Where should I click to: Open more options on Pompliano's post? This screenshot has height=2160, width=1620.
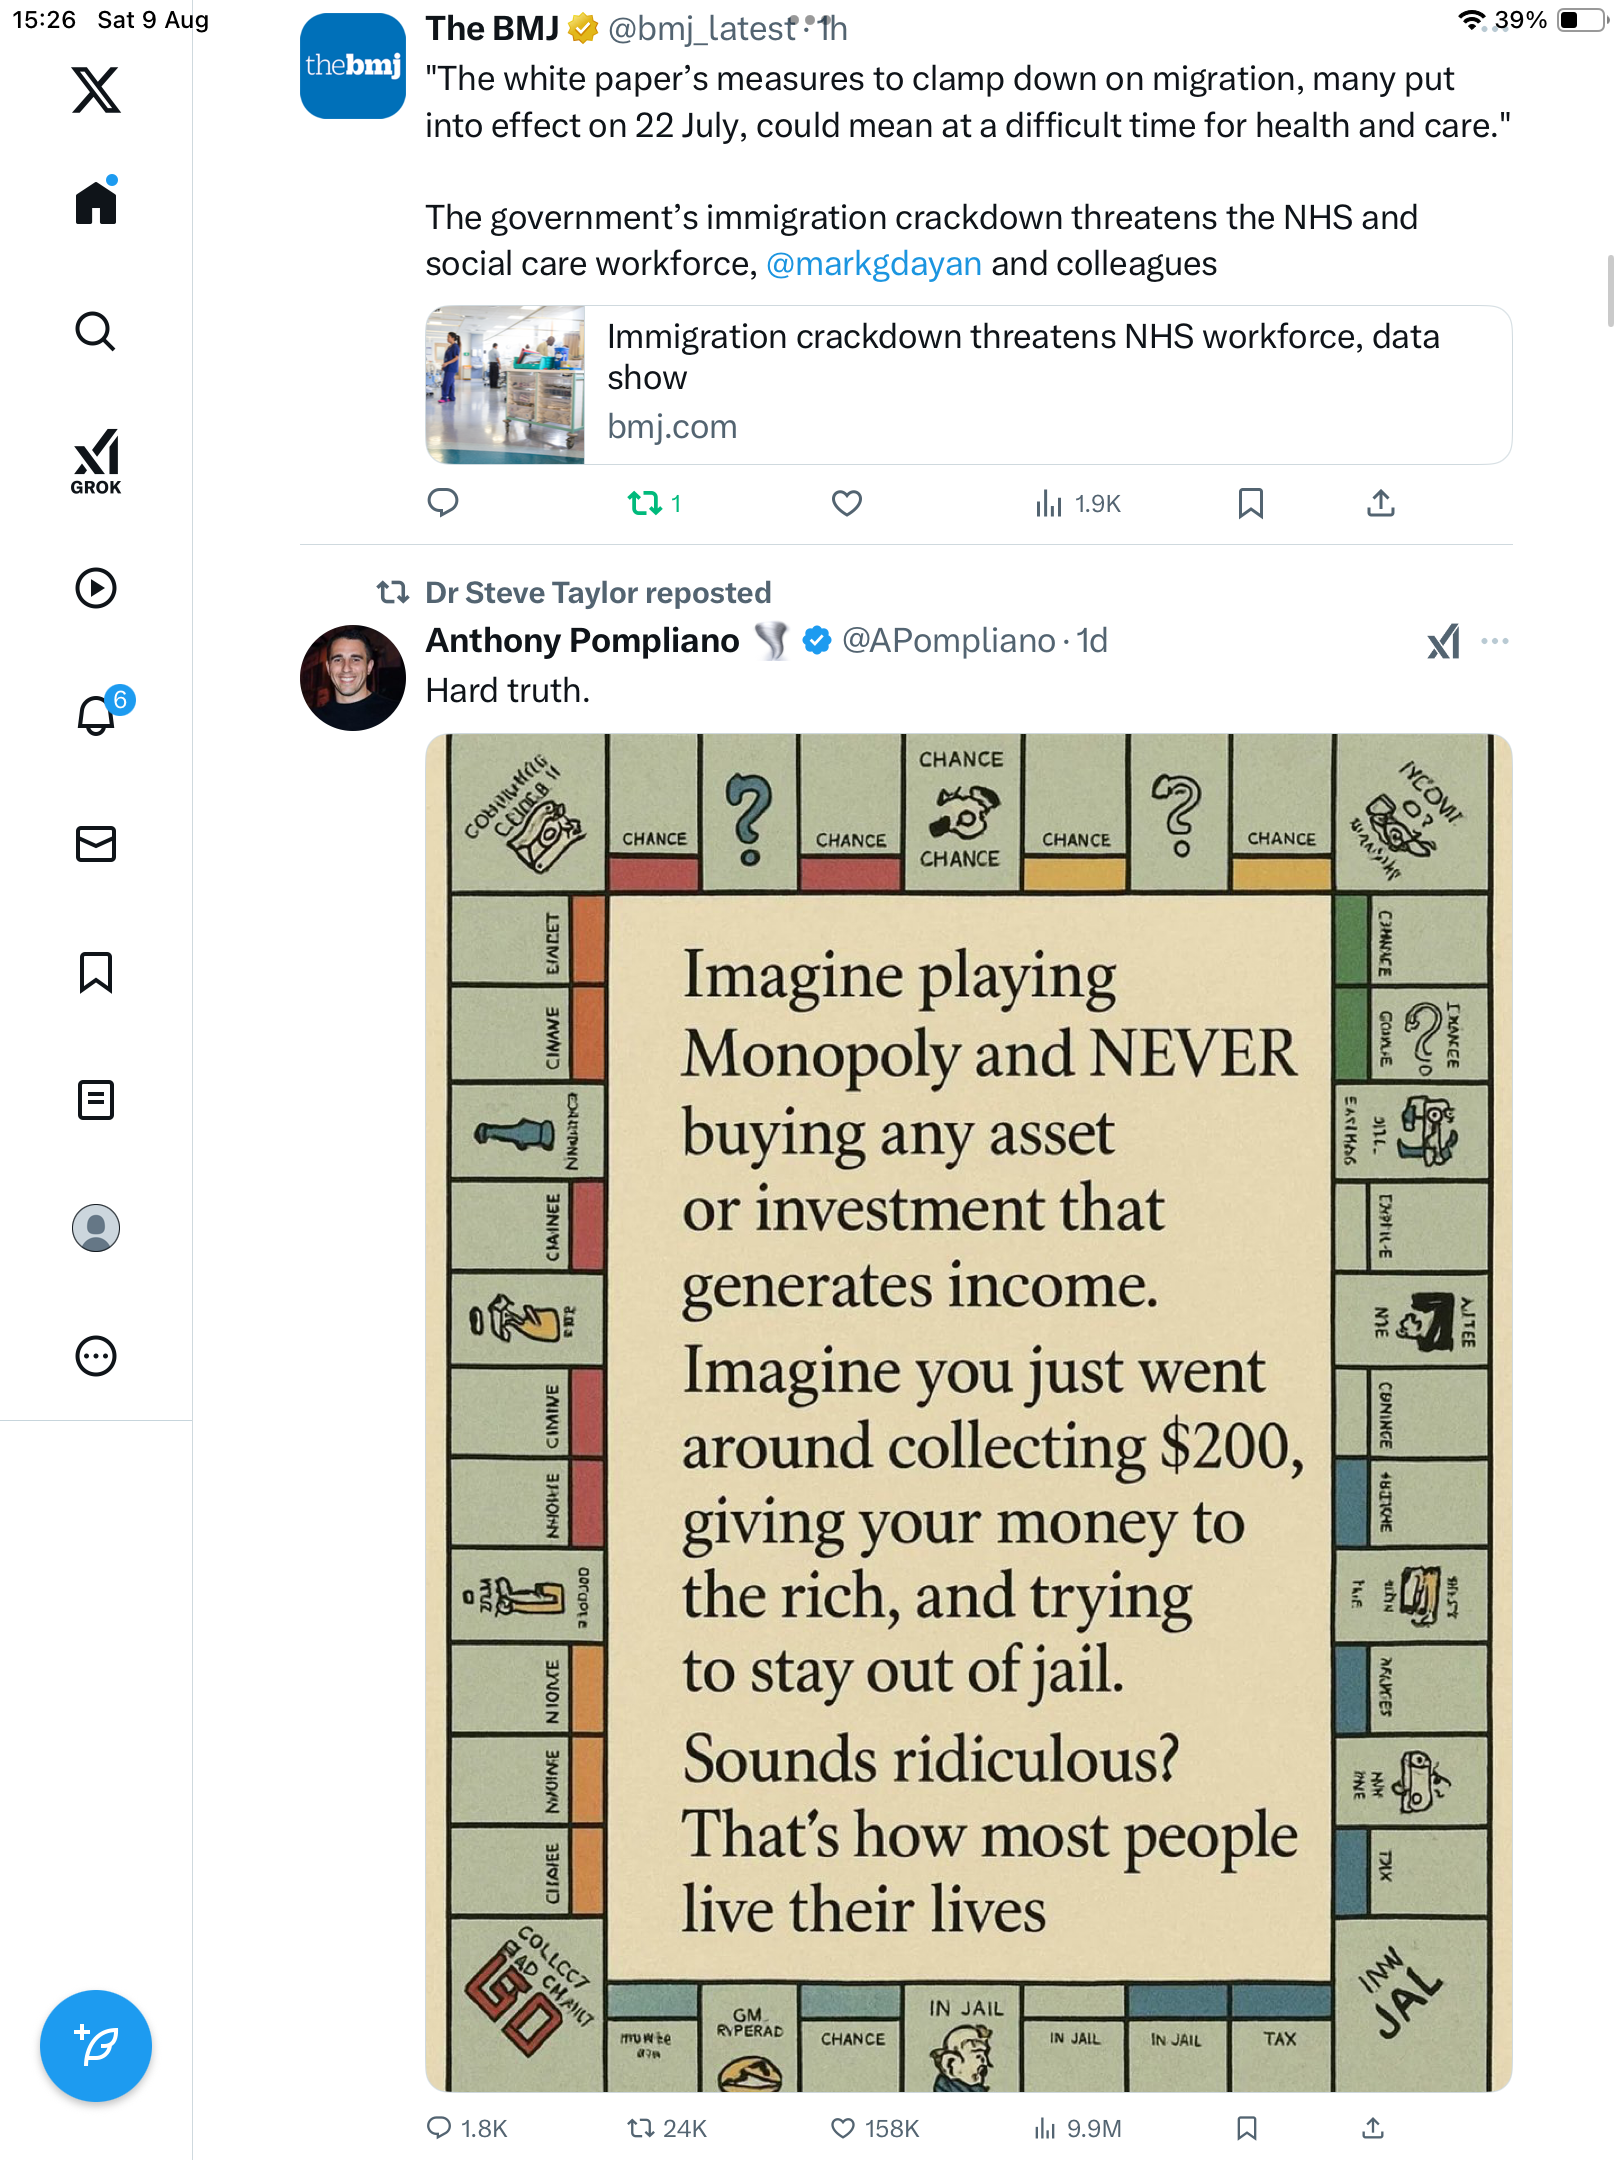tap(1494, 641)
